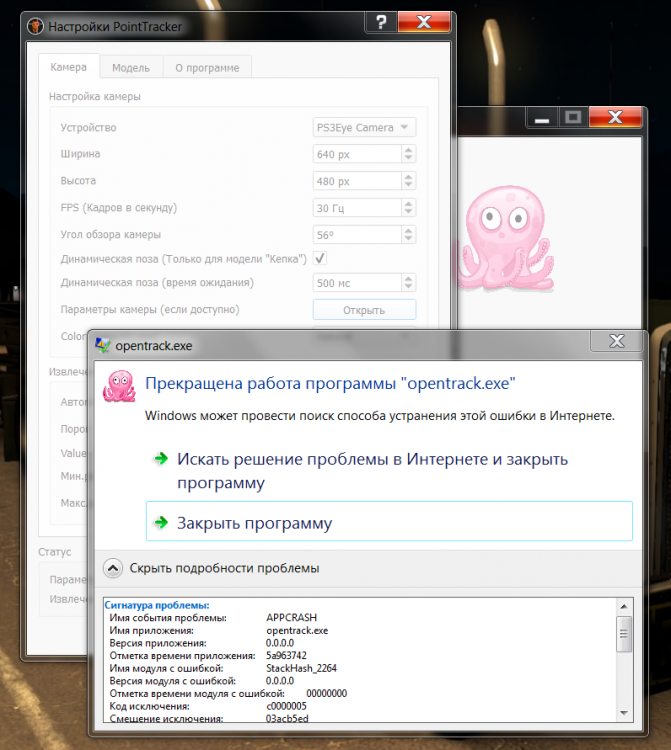Click the StackHash_2264 module name

coord(301,668)
